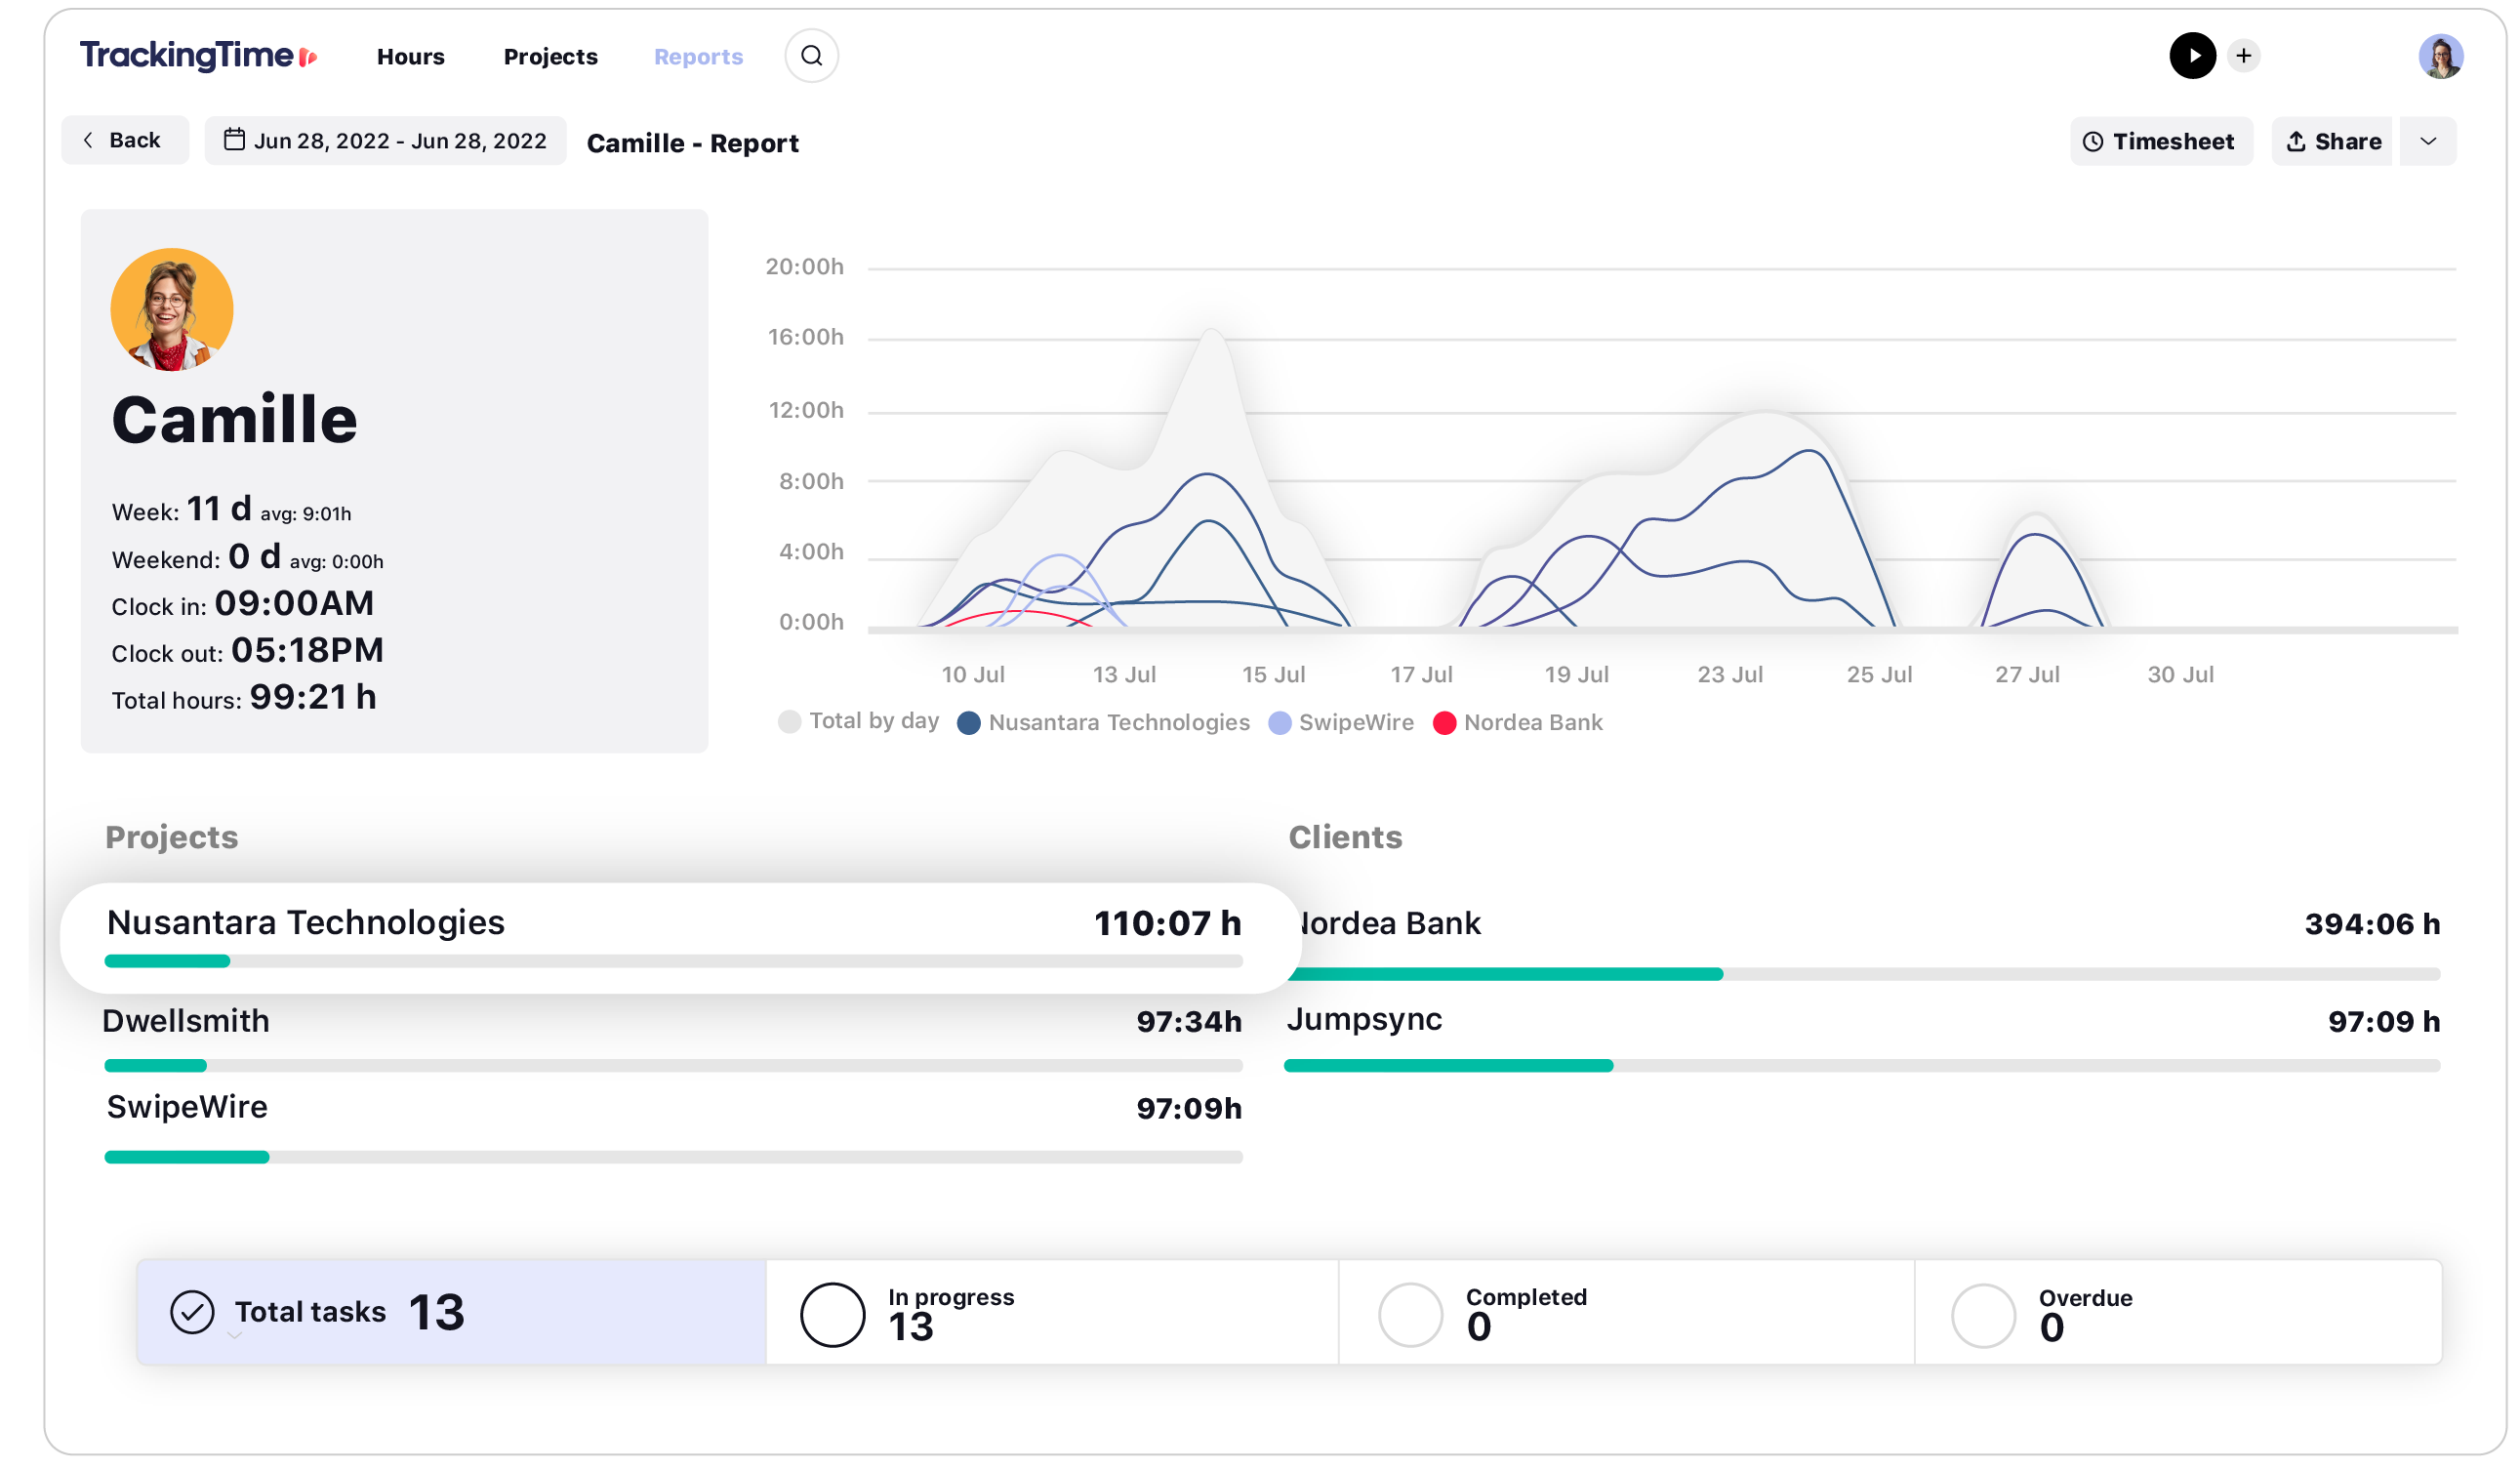This screenshot has width=2520, height=1469.
Task: Click the Projects menu item
Action: click(549, 56)
